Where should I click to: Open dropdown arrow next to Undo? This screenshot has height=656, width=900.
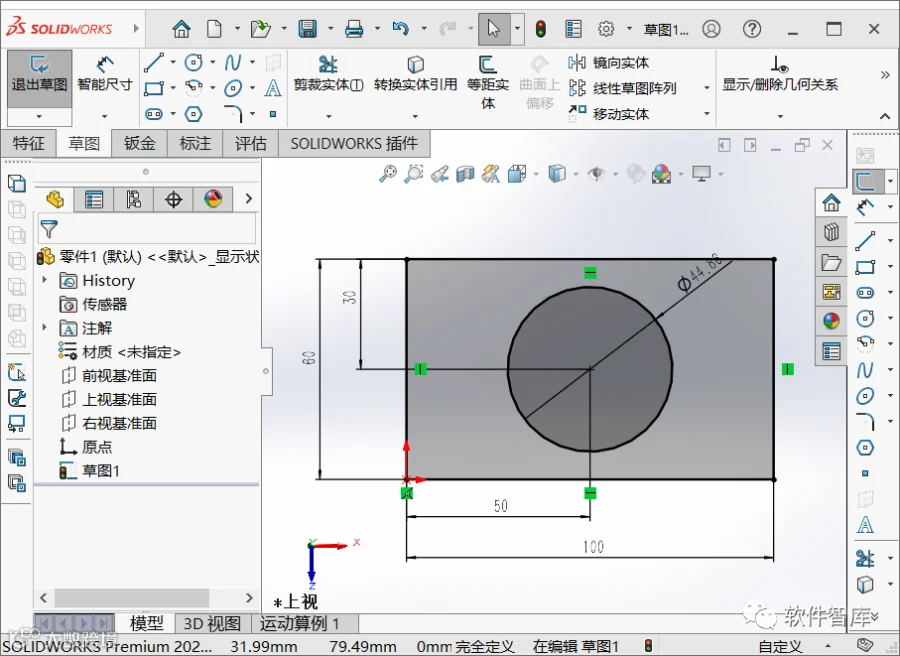click(x=424, y=28)
